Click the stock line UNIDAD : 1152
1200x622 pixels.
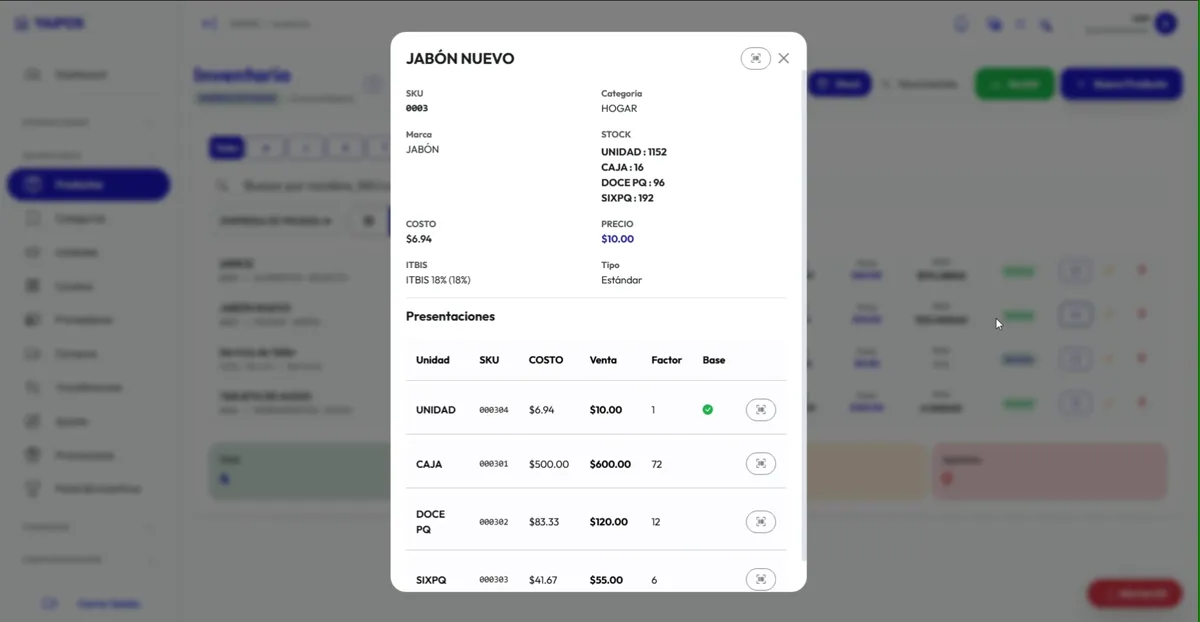[x=634, y=152]
